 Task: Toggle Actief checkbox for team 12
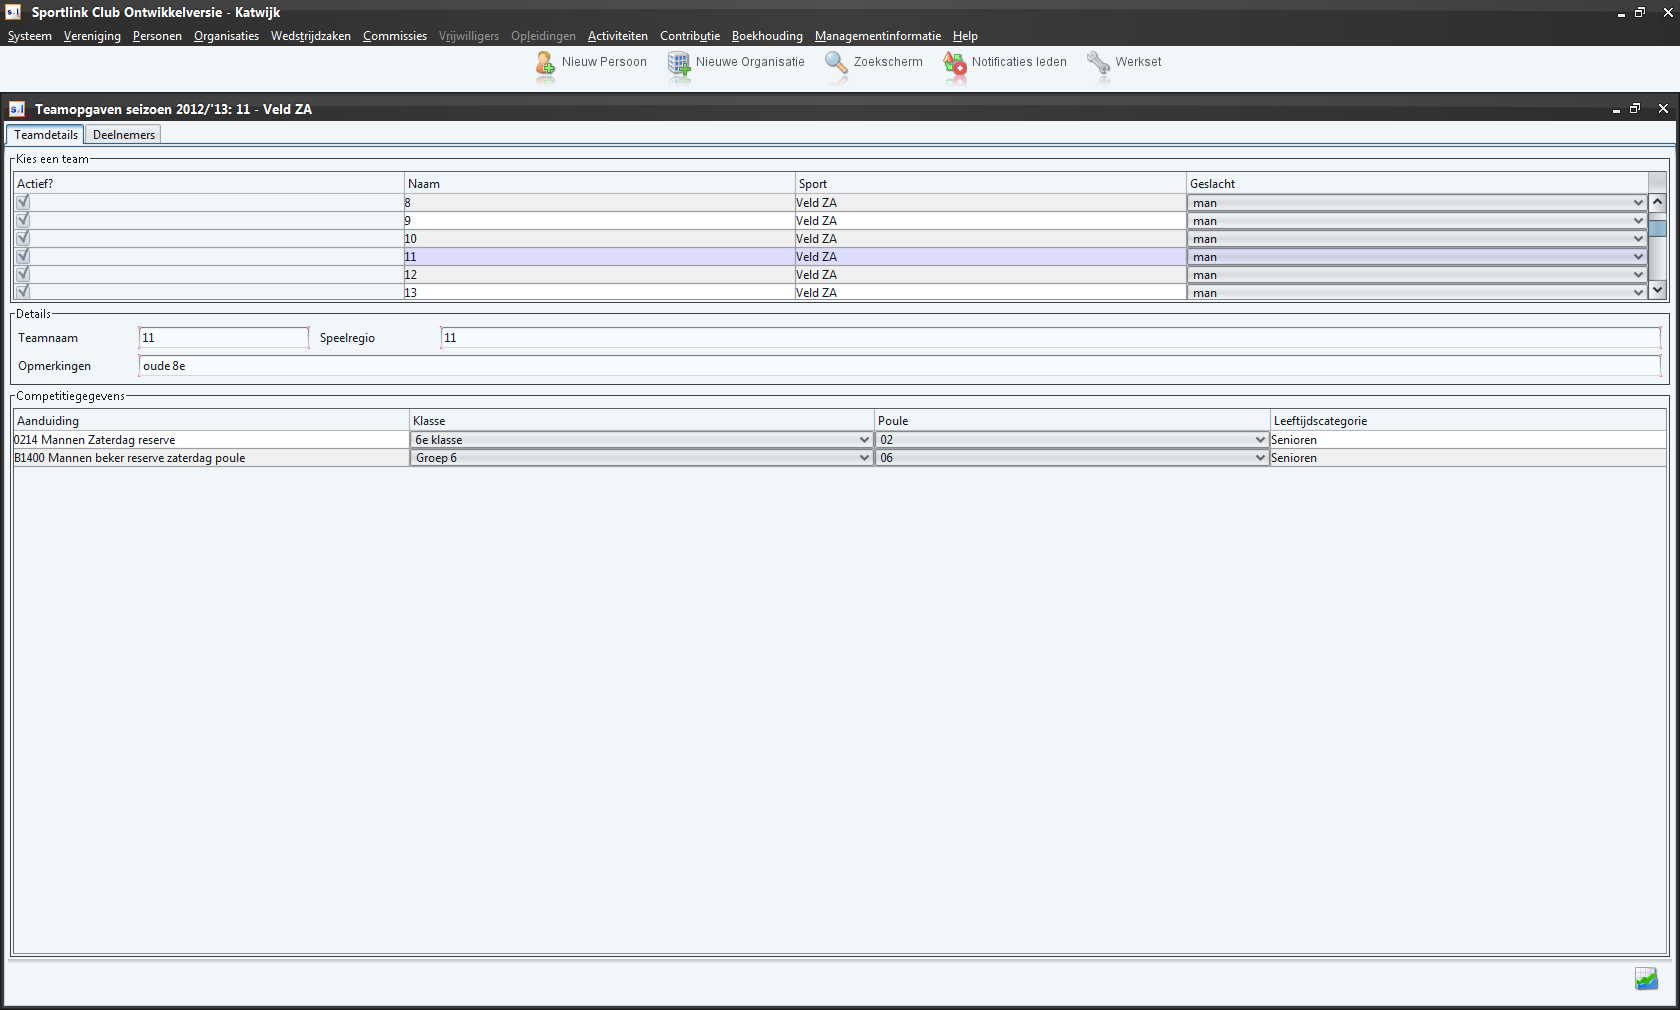[23, 274]
